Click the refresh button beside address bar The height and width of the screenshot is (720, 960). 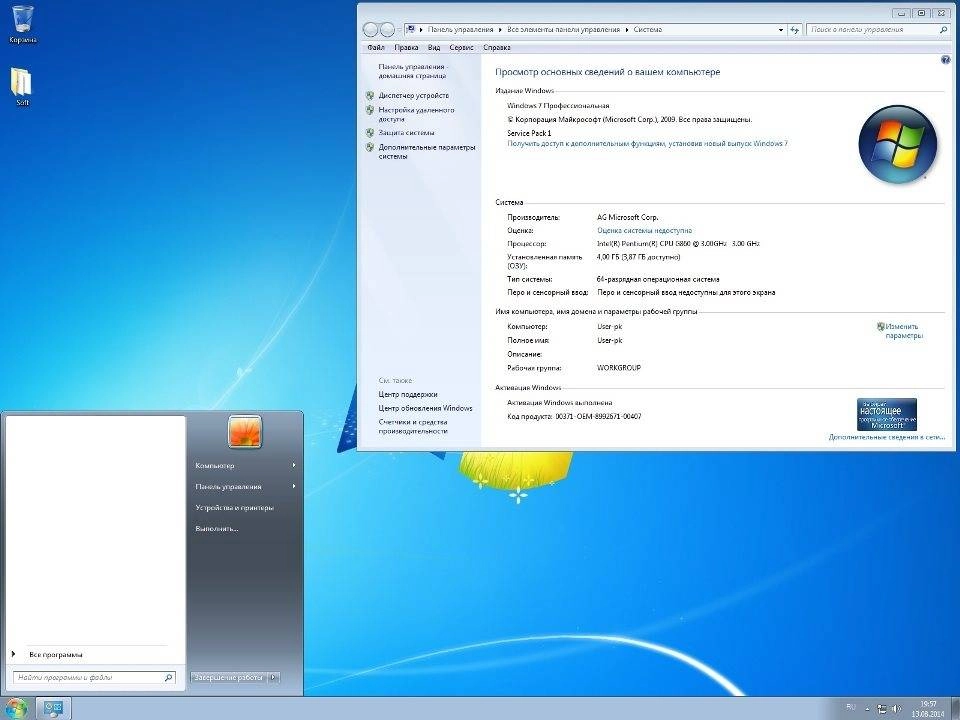(794, 29)
